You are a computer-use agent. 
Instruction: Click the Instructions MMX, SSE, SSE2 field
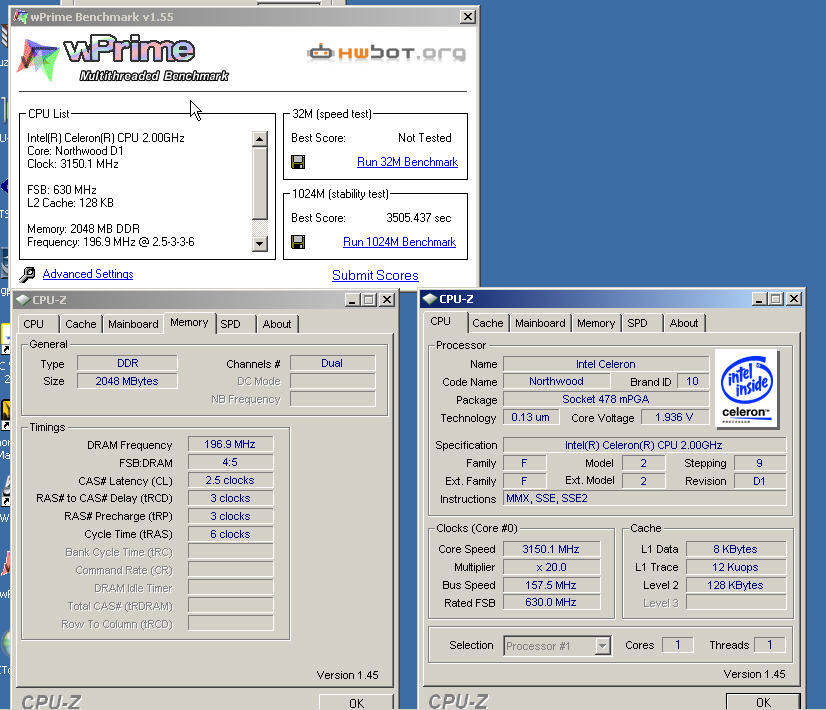coord(644,498)
